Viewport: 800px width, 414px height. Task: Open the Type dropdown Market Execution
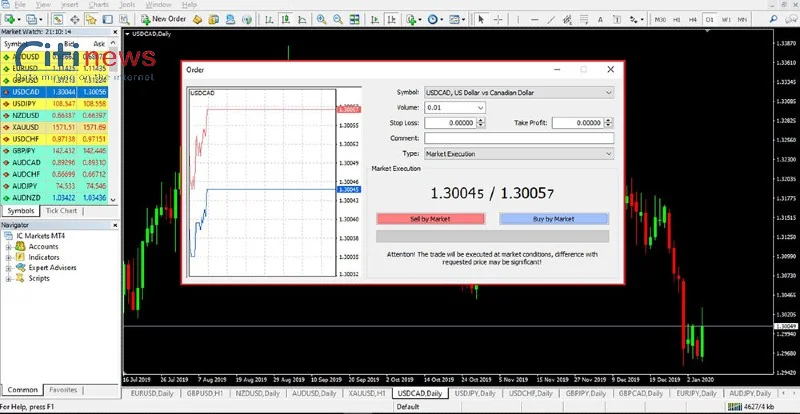pyautogui.click(x=519, y=154)
